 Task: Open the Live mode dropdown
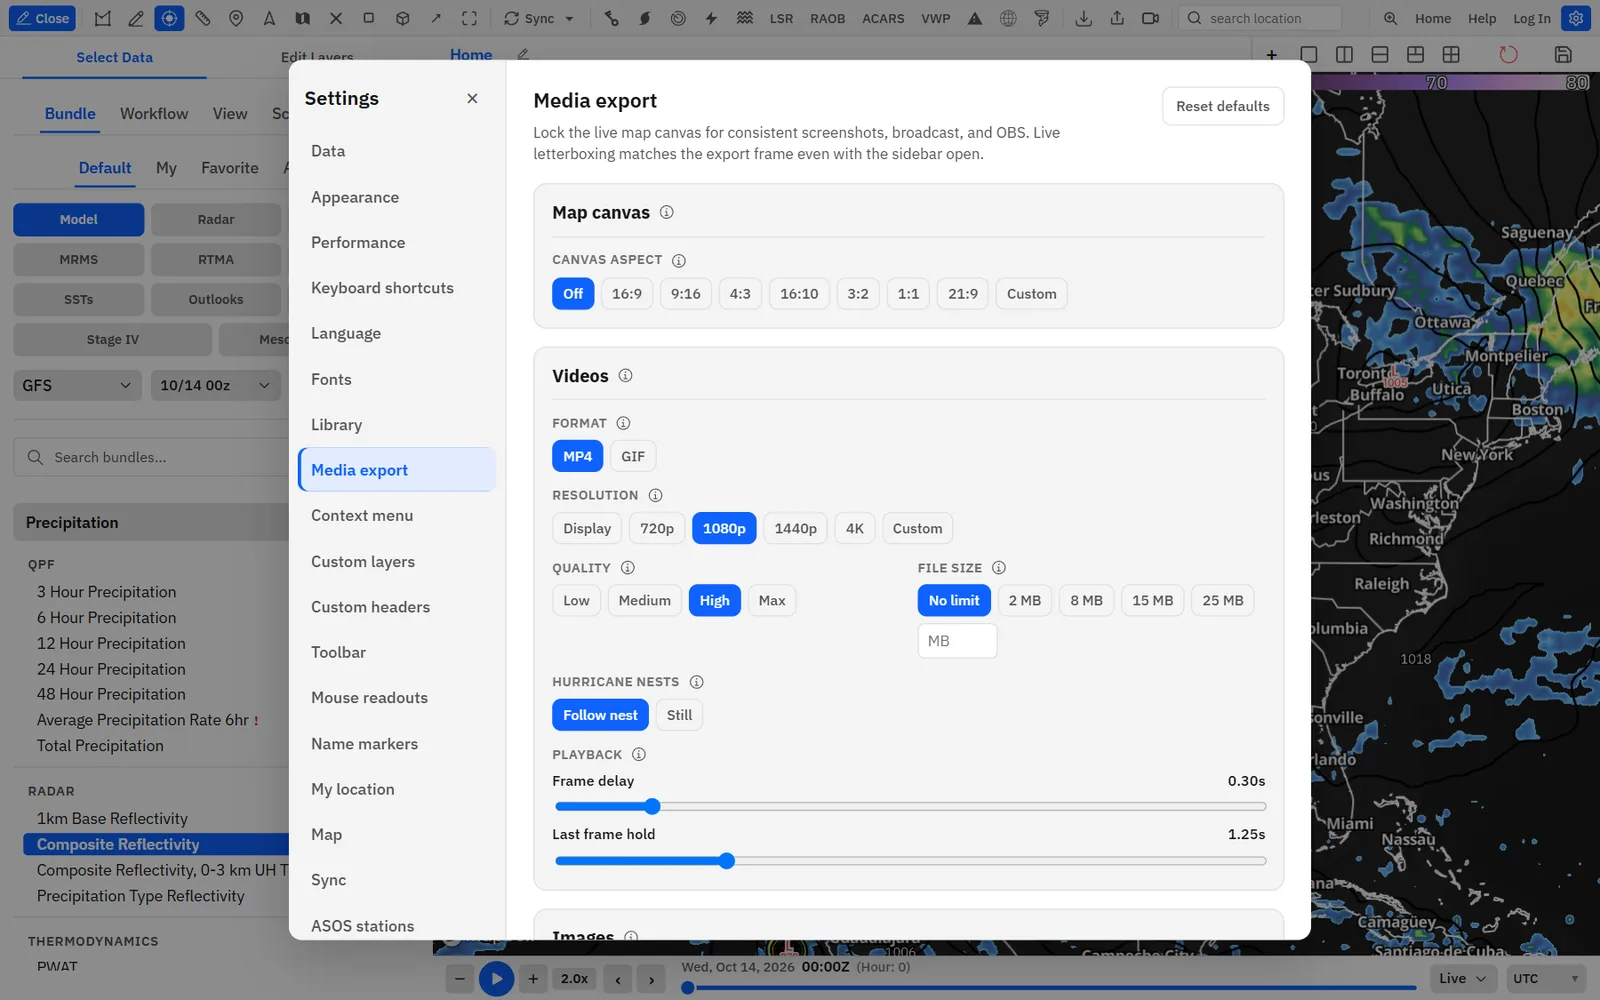(1463, 978)
